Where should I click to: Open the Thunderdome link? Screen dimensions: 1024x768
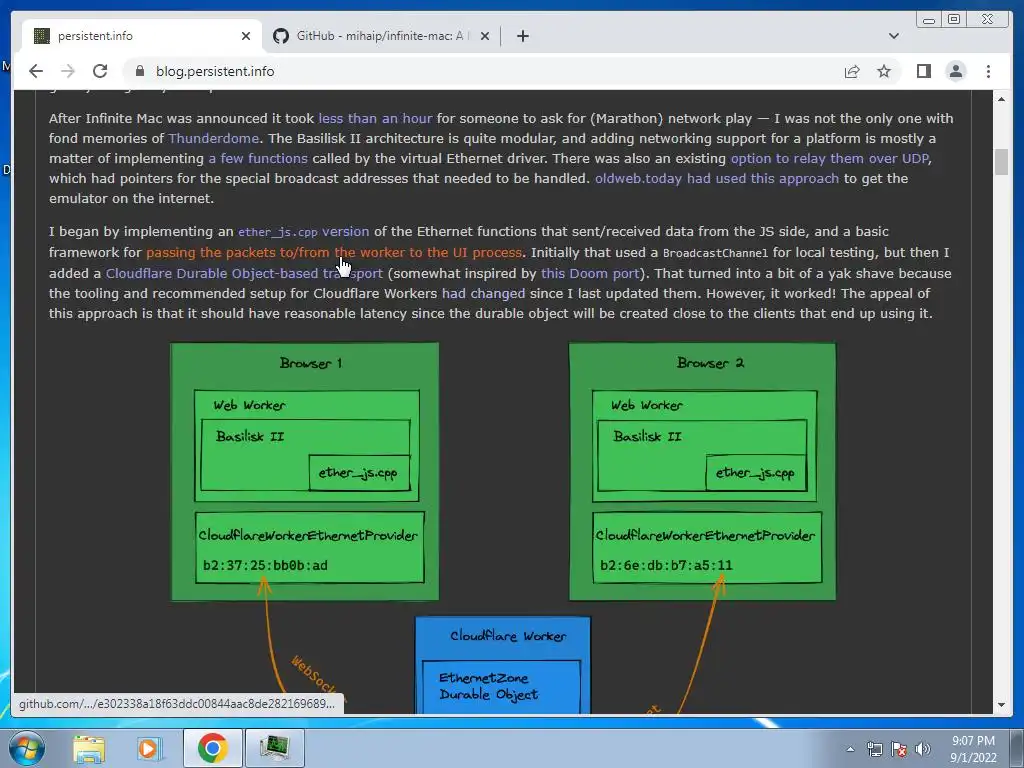[214, 138]
